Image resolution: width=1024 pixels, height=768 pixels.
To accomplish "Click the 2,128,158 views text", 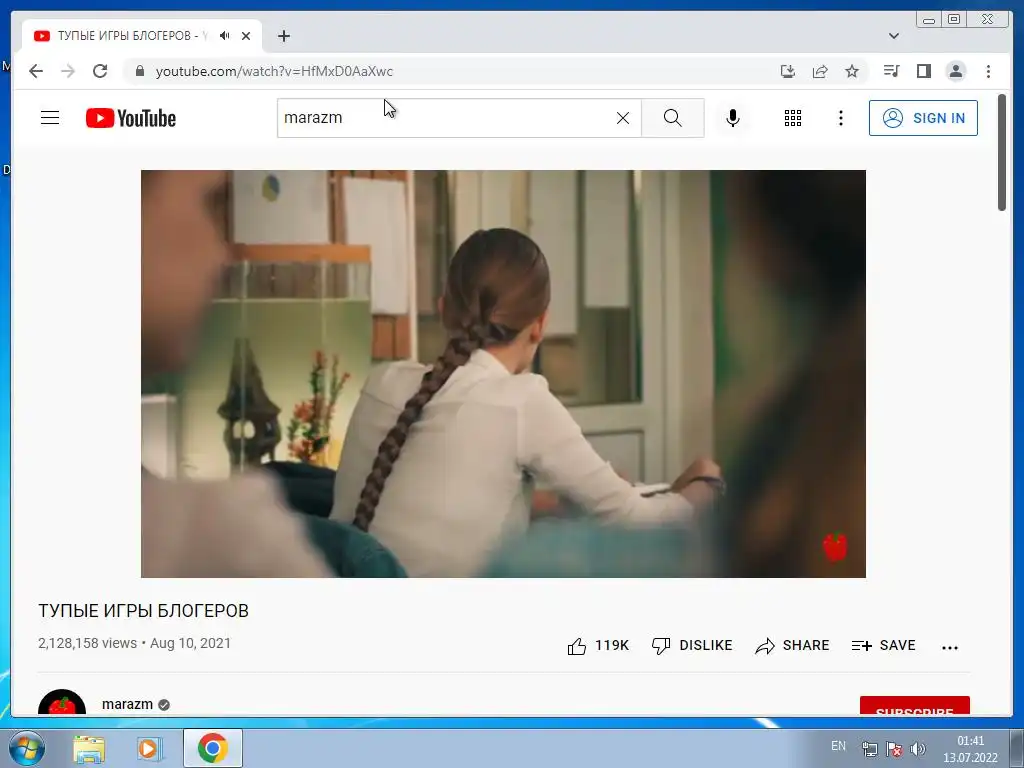I will pos(88,643).
